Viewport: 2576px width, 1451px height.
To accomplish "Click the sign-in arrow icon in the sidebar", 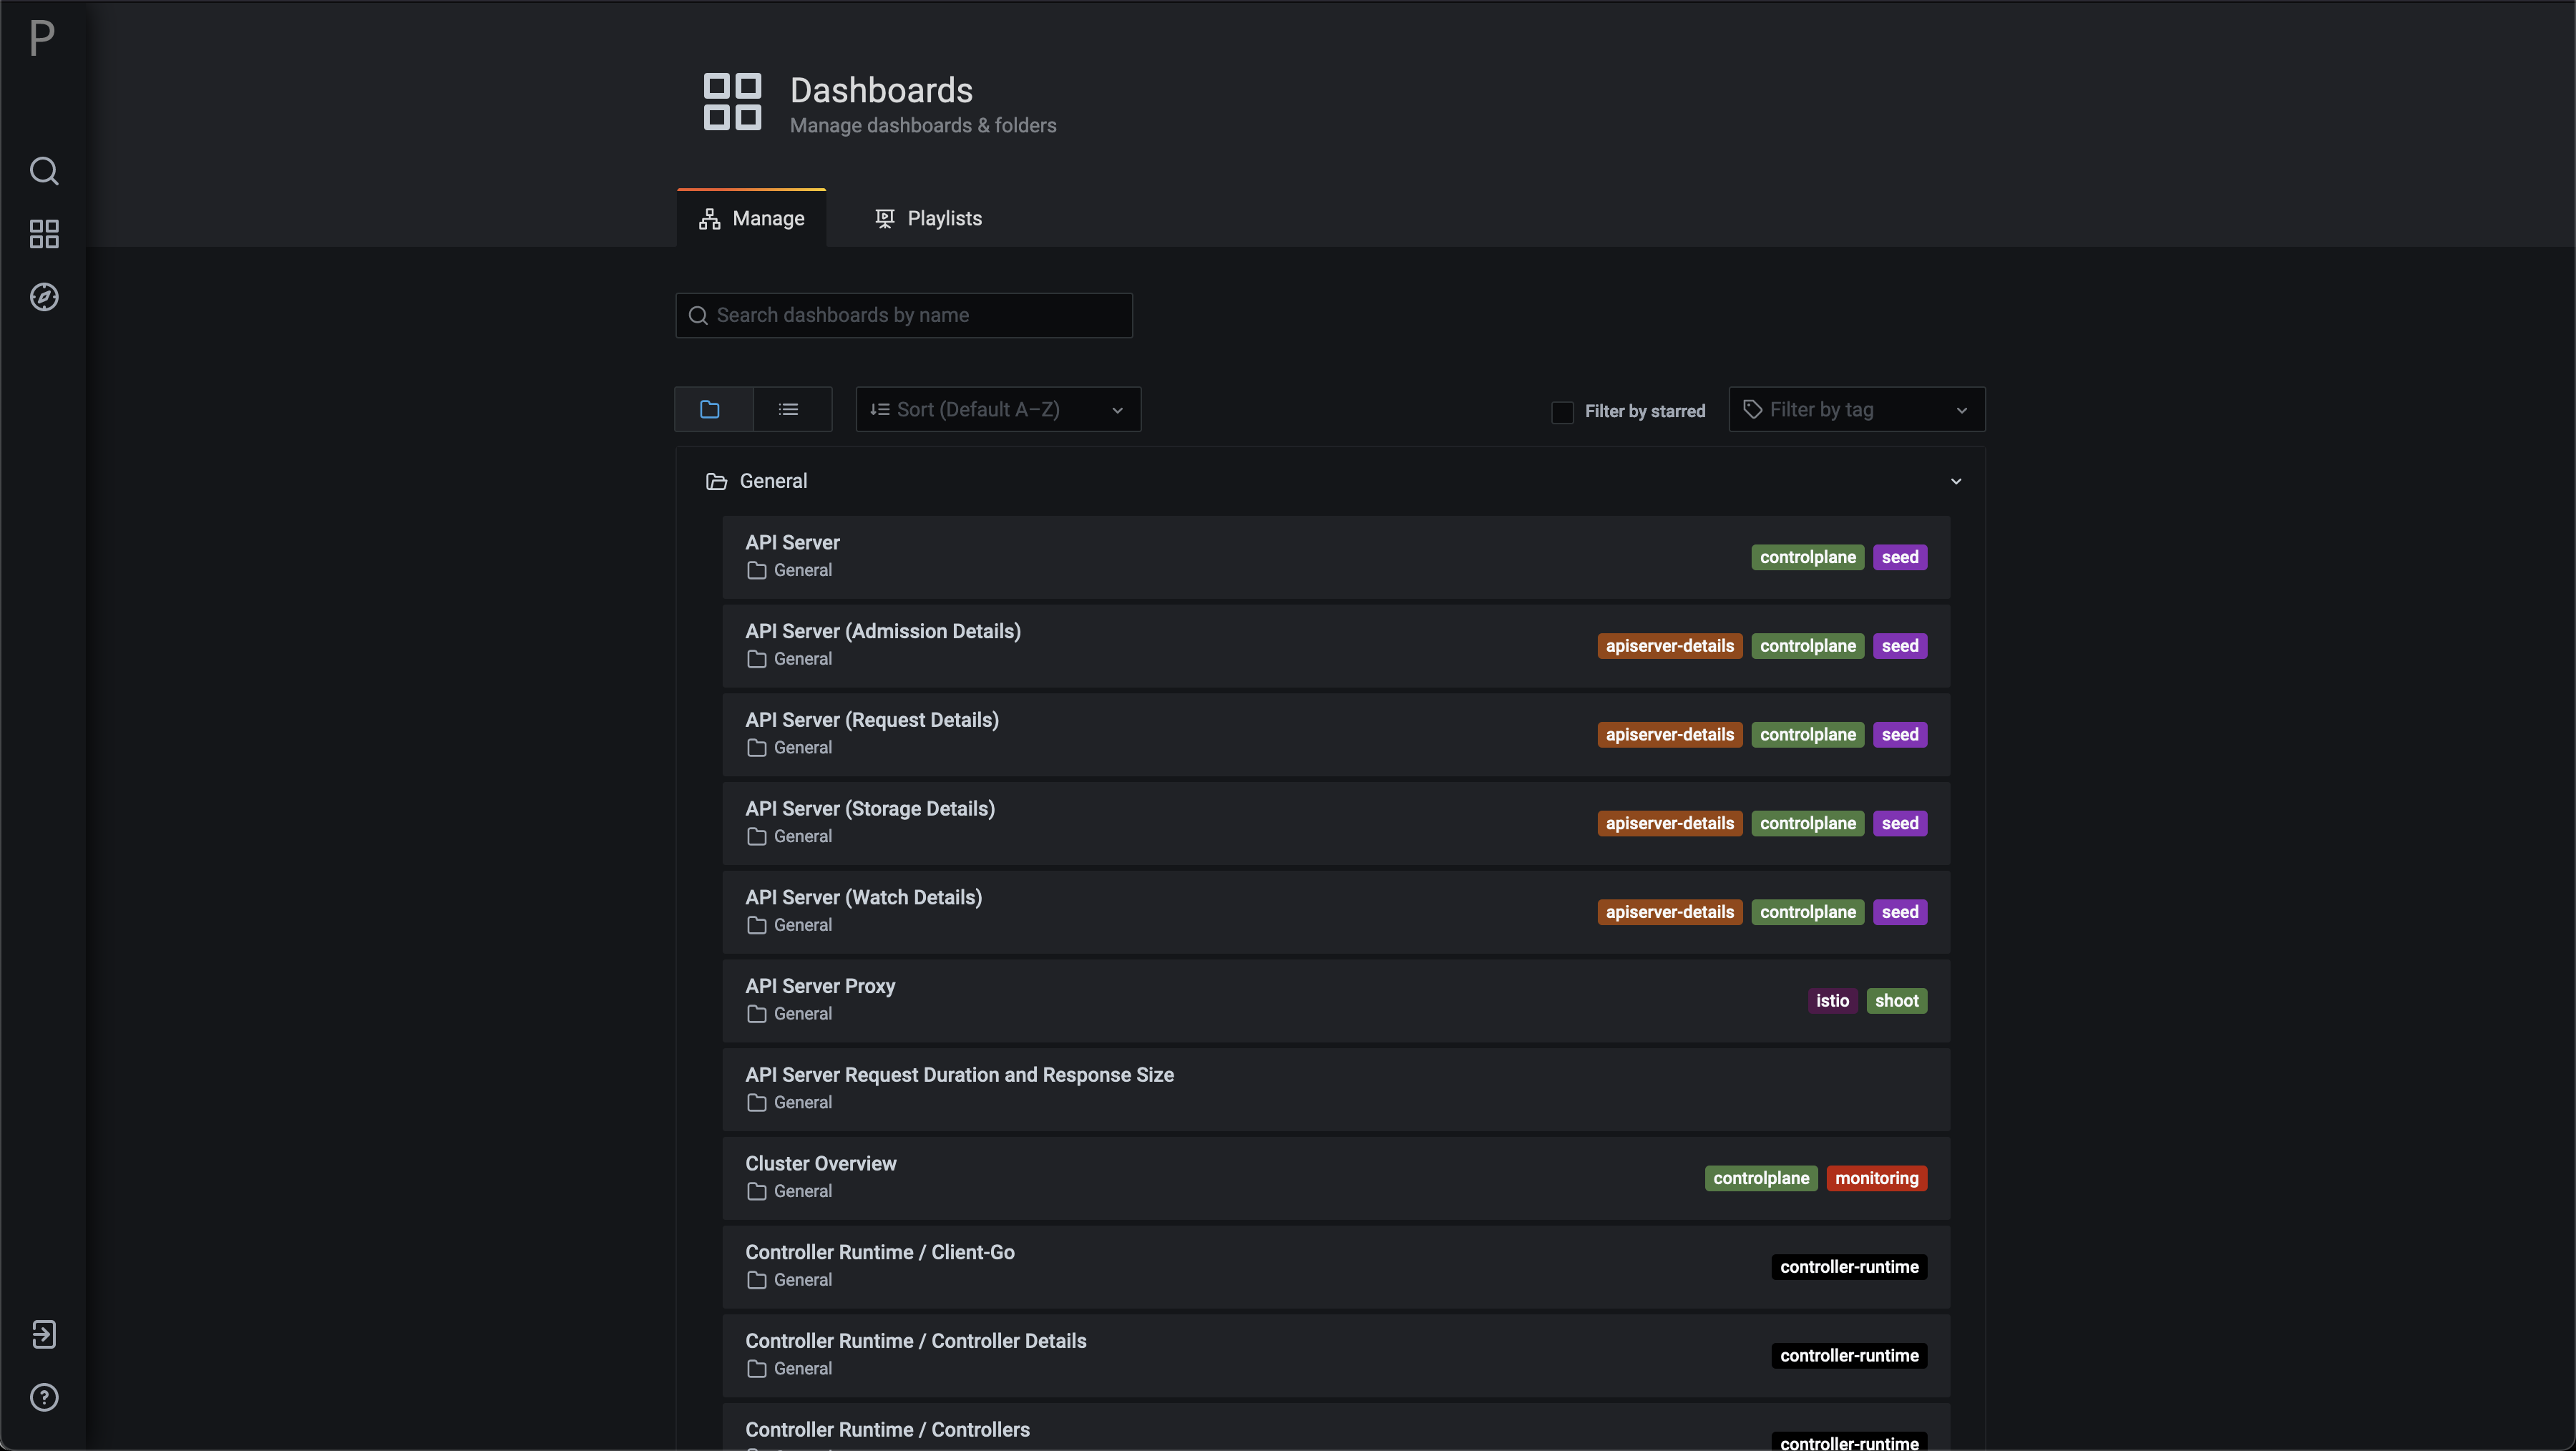I will (44, 1334).
